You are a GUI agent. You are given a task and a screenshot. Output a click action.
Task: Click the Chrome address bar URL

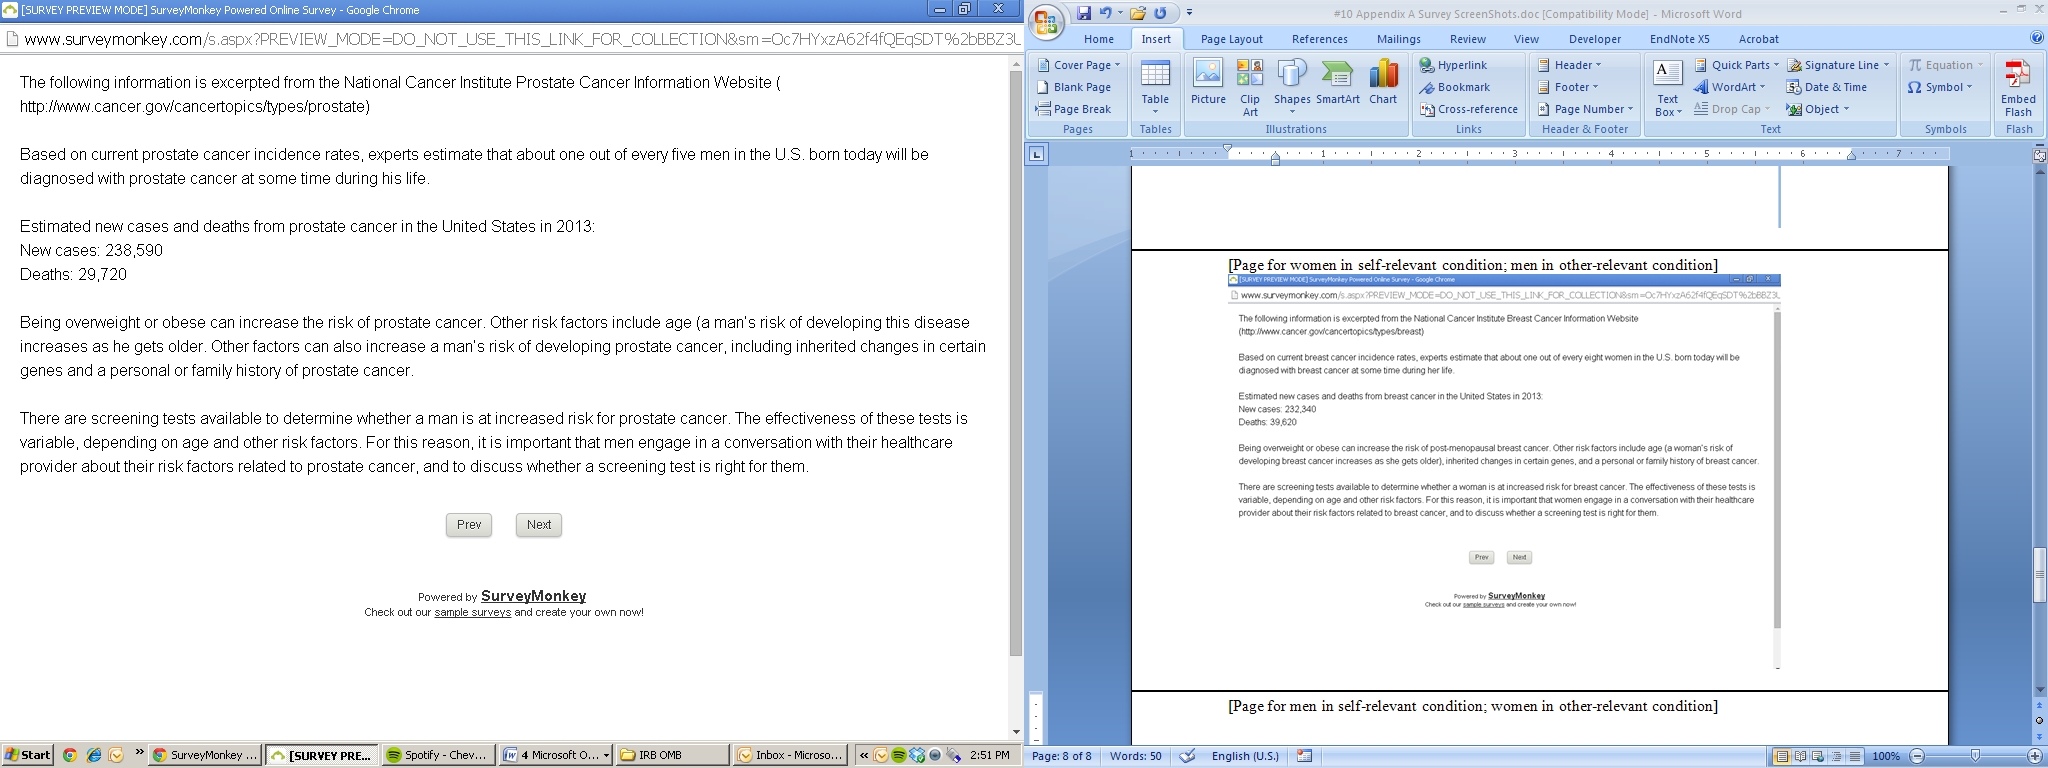pos(522,40)
